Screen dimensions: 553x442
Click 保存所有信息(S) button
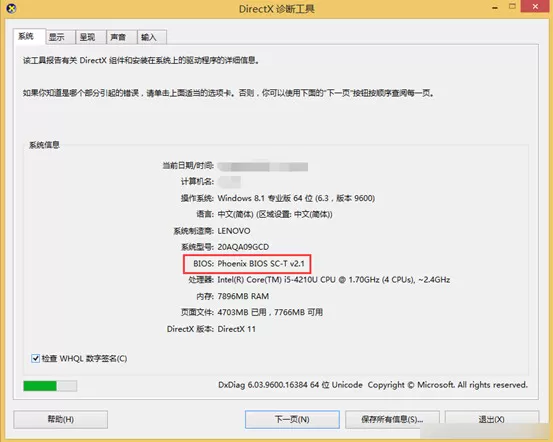tap(392, 419)
